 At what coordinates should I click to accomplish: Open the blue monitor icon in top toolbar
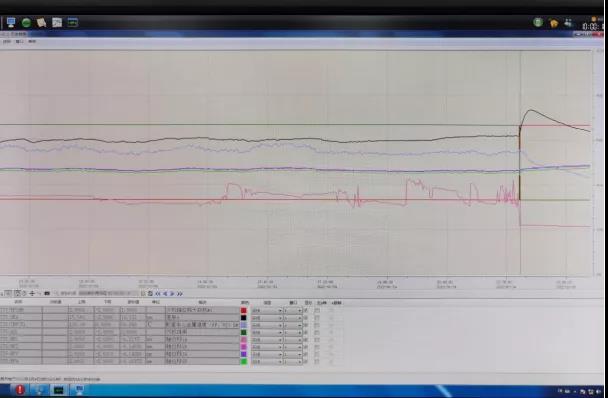(11, 22)
